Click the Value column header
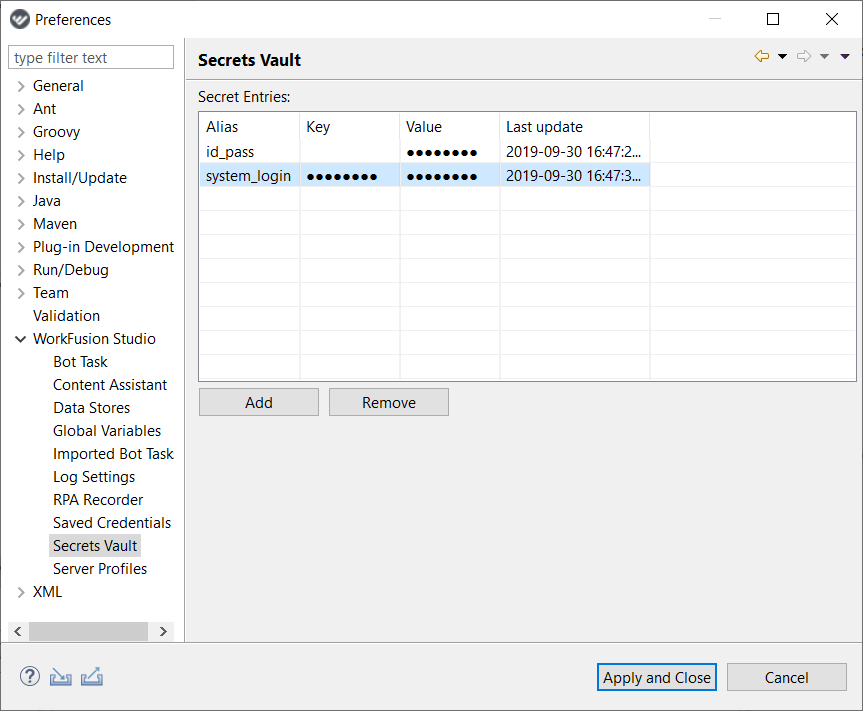Image resolution: width=863 pixels, height=711 pixels. [450, 127]
